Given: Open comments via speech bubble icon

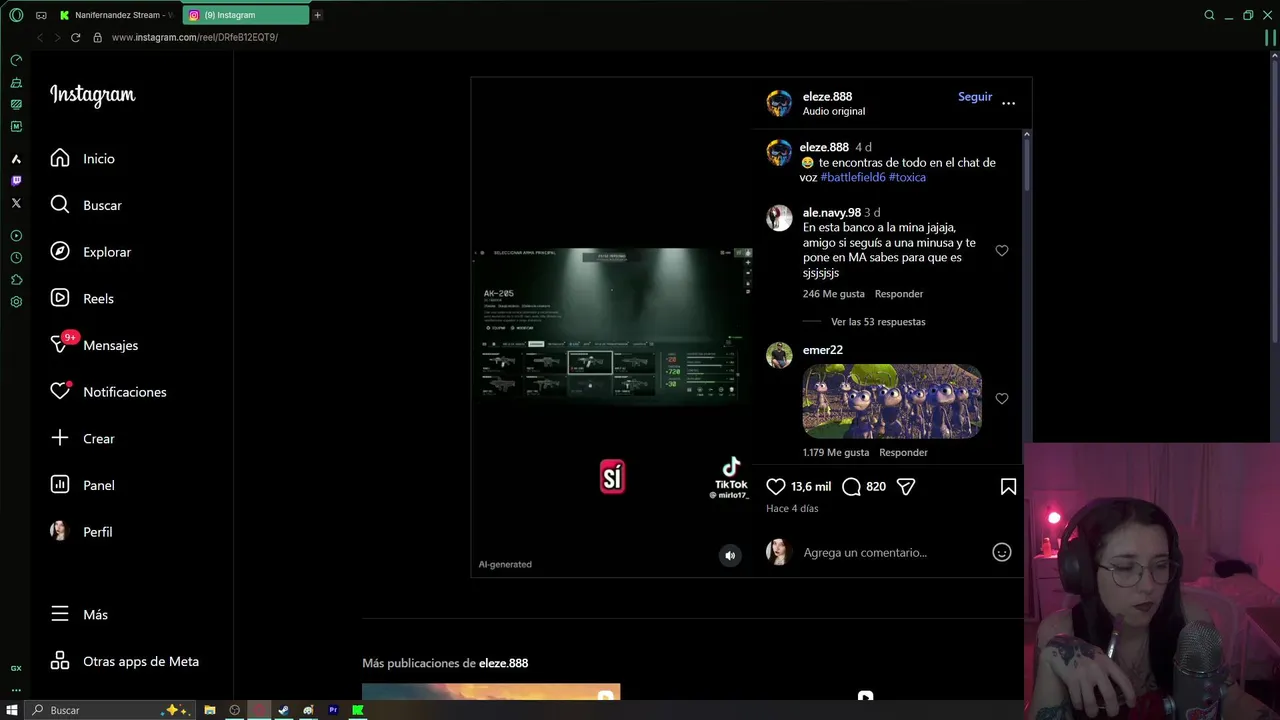Looking at the screenshot, I should point(851,486).
